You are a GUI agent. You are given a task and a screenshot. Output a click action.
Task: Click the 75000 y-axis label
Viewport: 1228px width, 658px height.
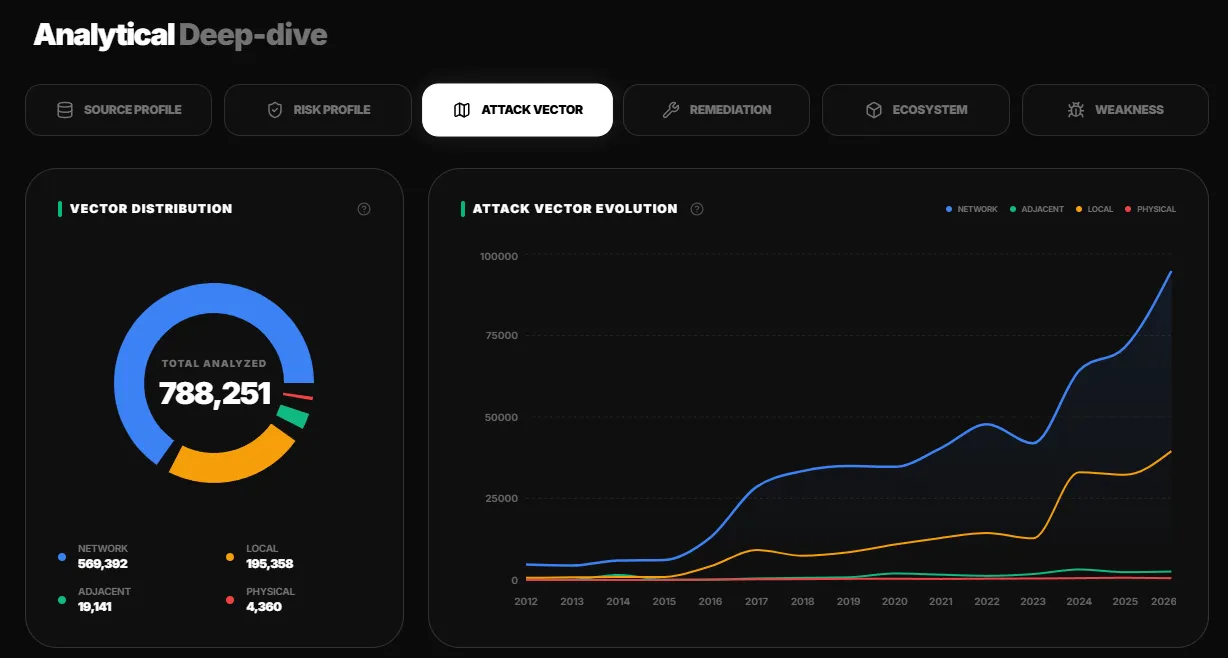pyautogui.click(x=502, y=336)
